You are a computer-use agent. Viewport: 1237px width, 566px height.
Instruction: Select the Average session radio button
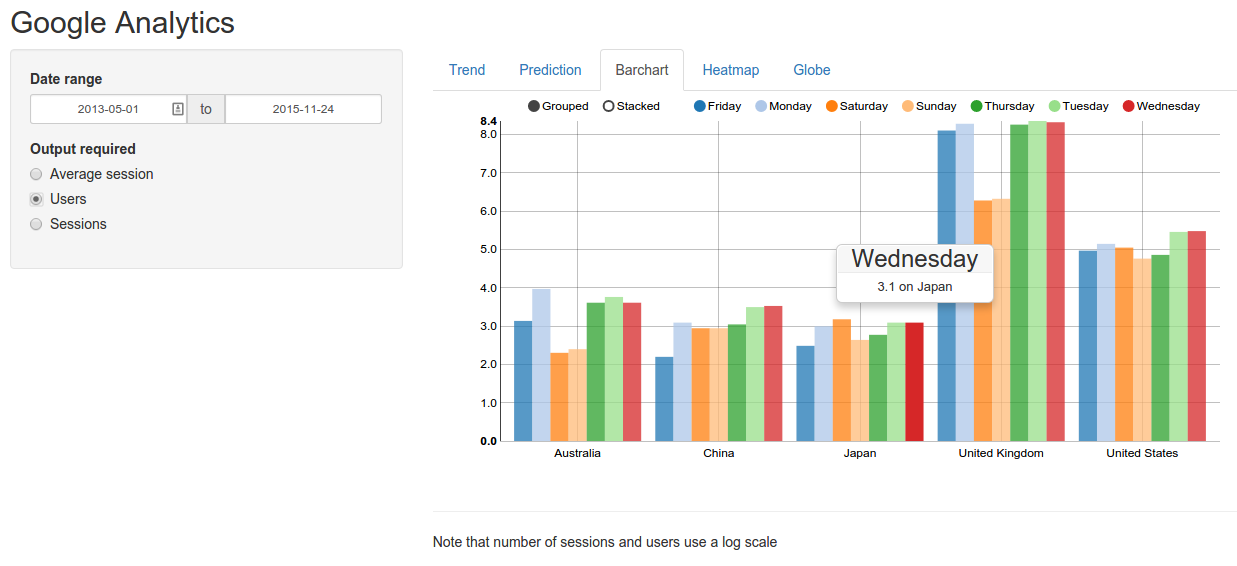[x=37, y=174]
